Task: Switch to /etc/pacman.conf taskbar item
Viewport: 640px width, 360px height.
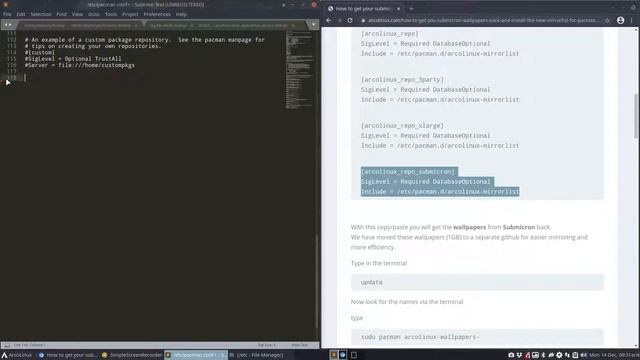Action: point(196,355)
